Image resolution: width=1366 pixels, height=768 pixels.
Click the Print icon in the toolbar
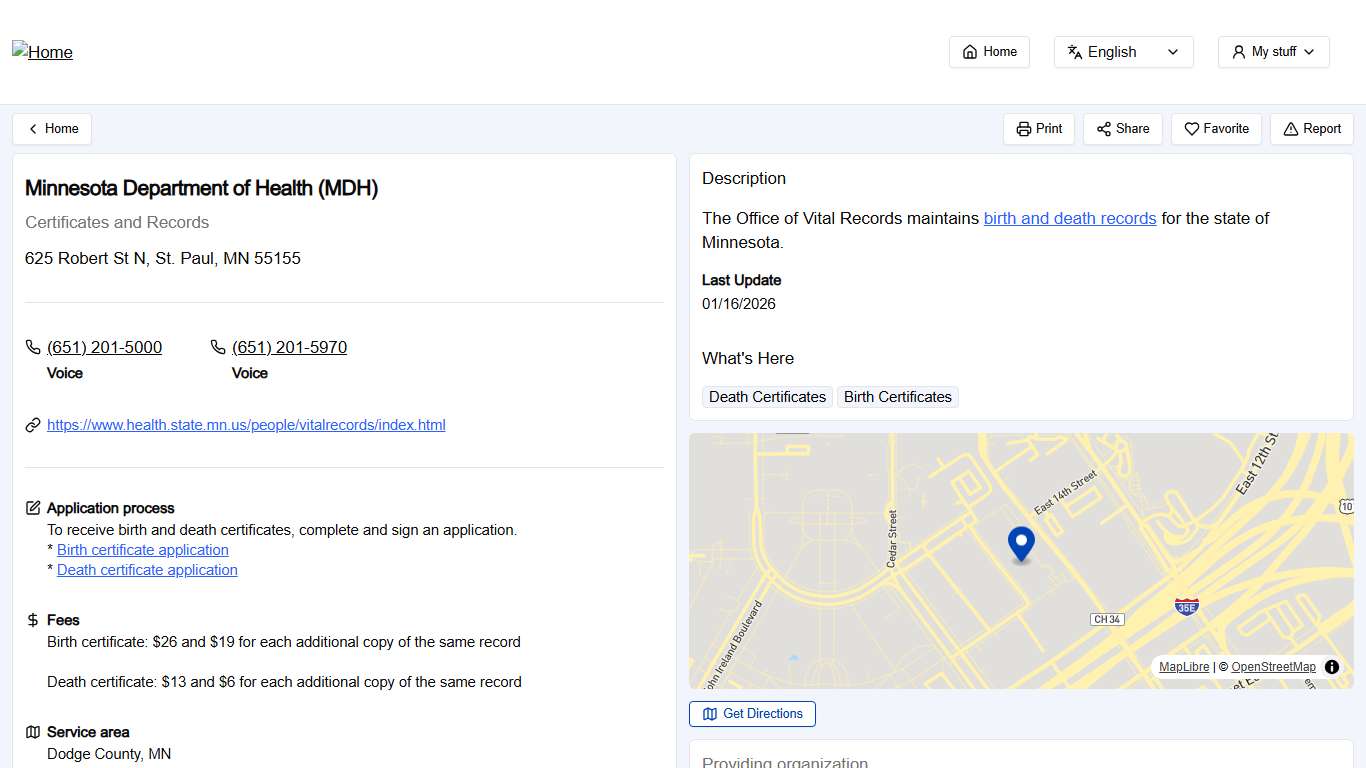[1023, 128]
